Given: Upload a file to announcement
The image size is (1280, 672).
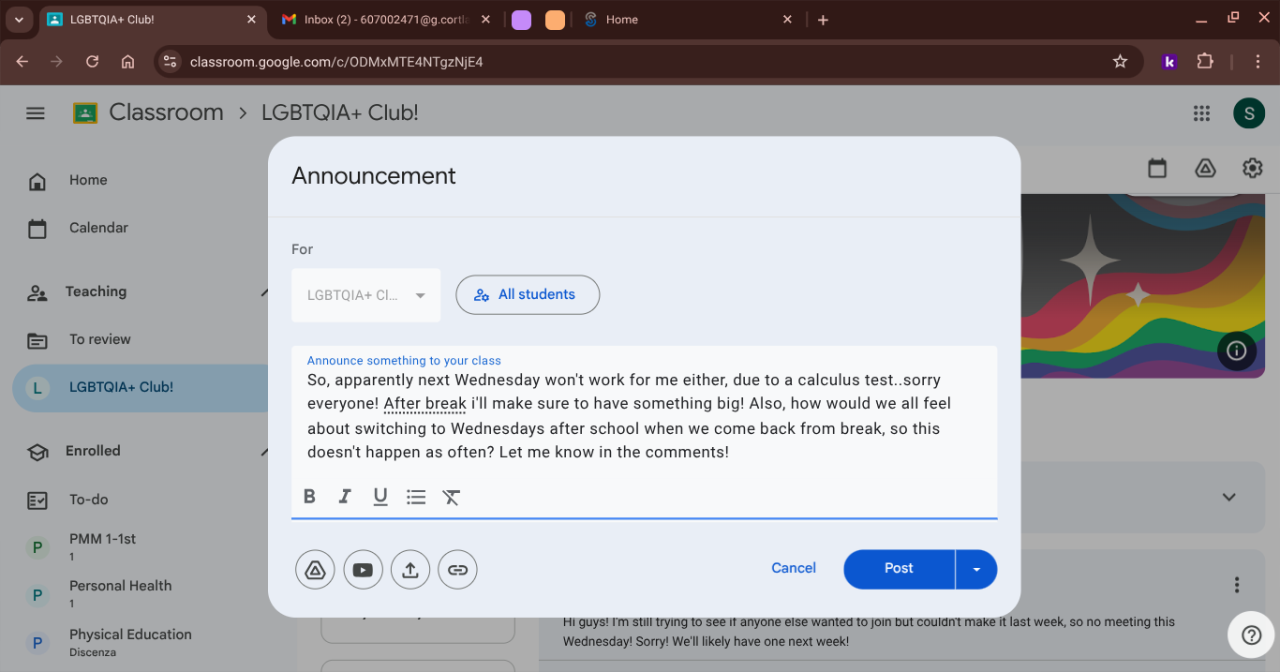Looking at the screenshot, I should [410, 570].
